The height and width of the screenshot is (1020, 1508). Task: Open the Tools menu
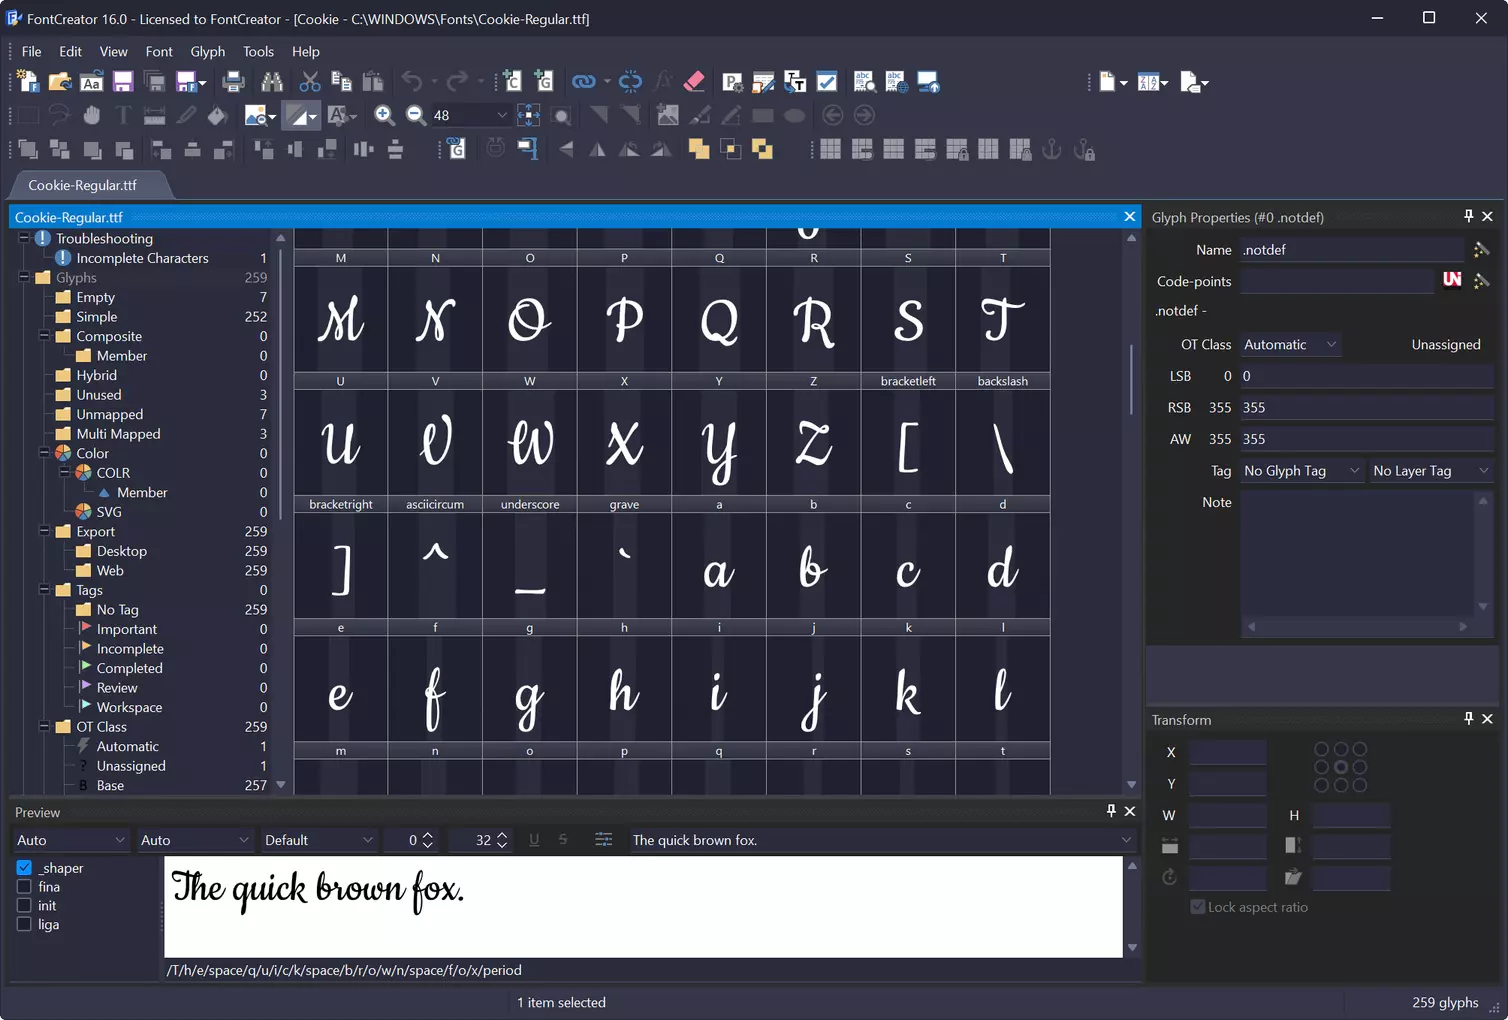point(258,51)
